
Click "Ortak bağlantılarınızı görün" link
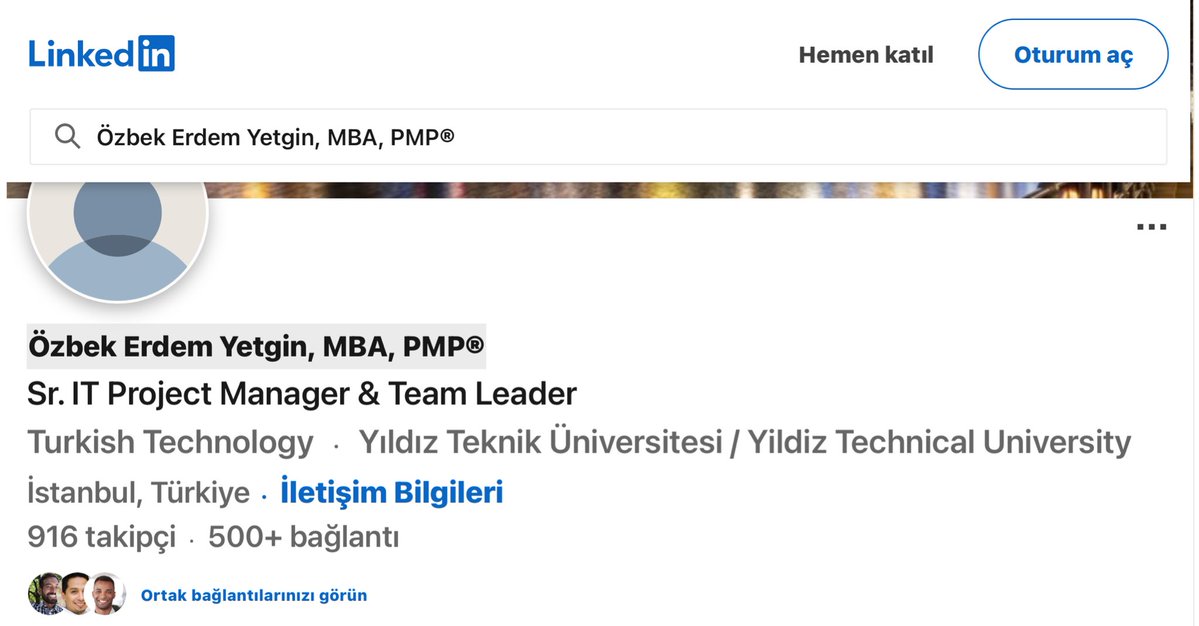[x=254, y=595]
